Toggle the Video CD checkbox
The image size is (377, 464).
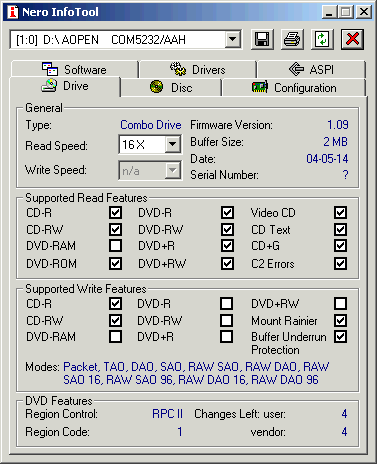point(340,213)
